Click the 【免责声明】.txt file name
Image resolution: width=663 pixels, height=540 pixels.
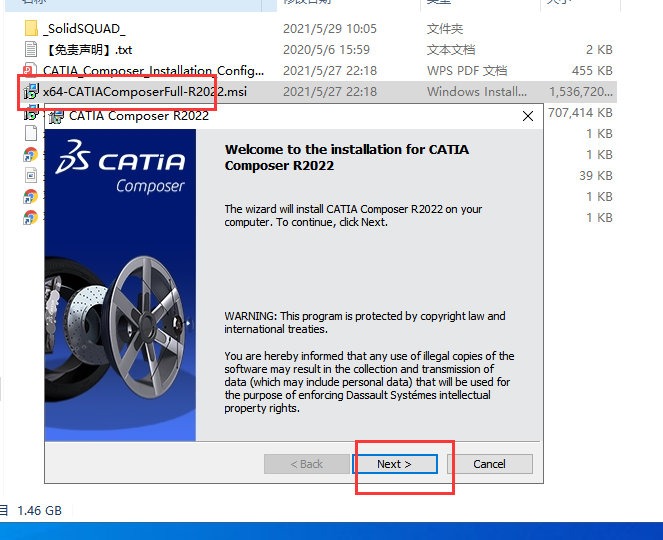coord(88,50)
